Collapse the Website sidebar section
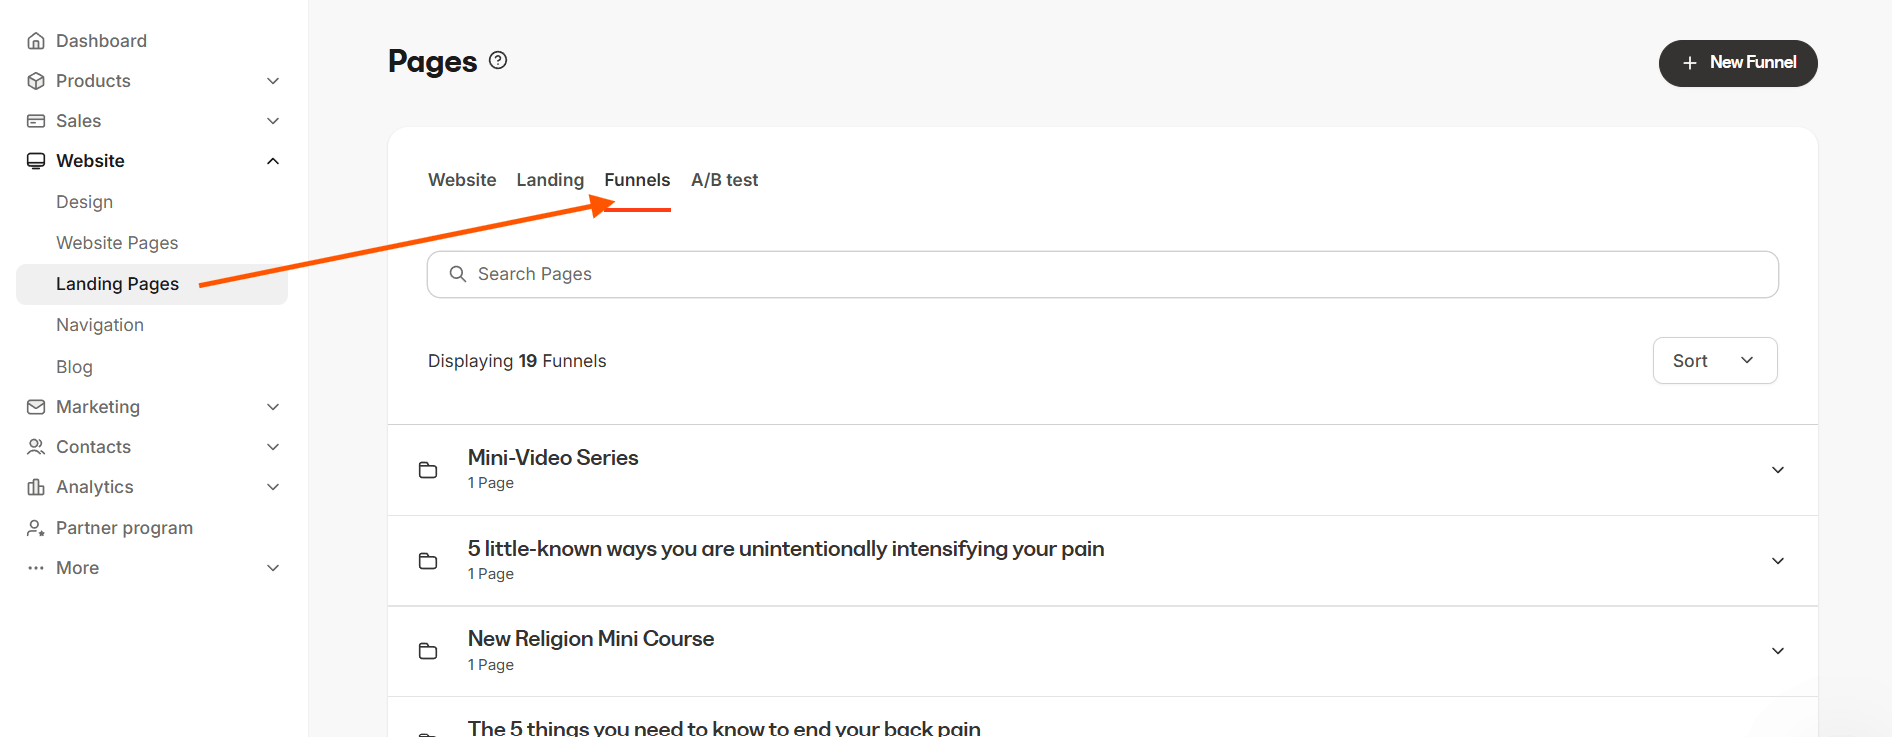Image resolution: width=1892 pixels, height=737 pixels. (273, 161)
